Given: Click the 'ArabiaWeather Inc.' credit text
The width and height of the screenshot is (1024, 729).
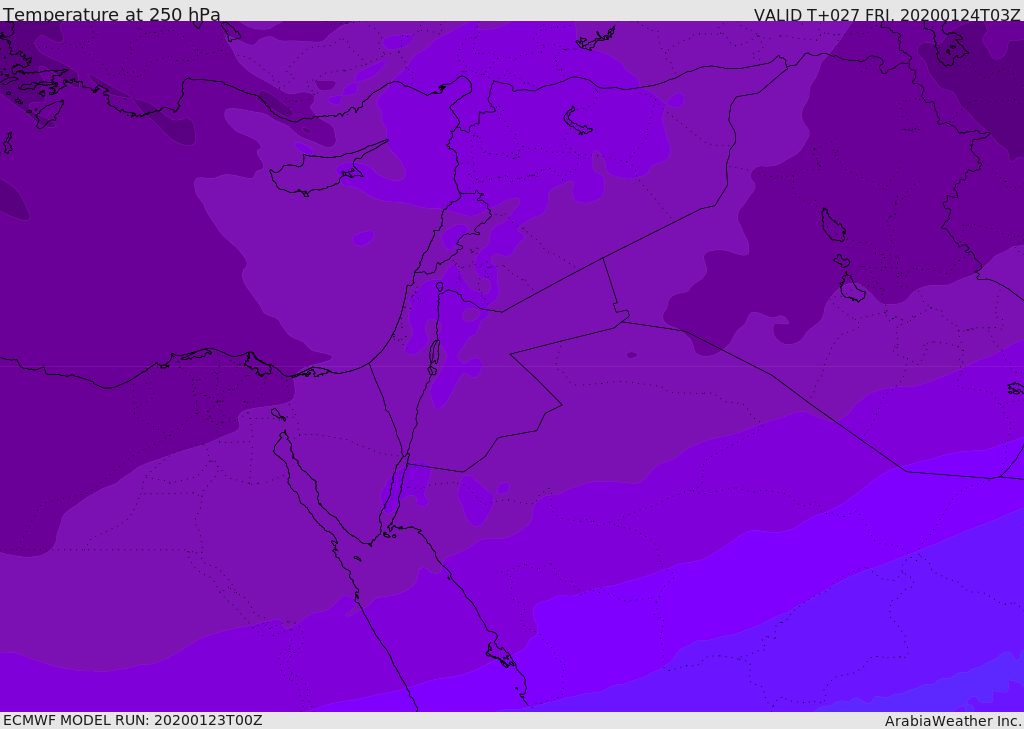Looking at the screenshot, I should (x=954, y=721).
